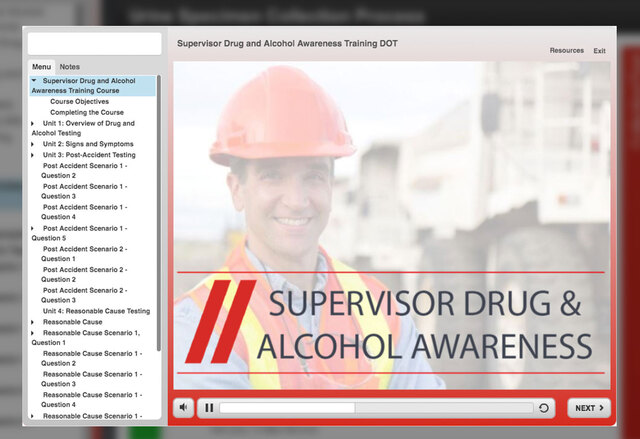Image resolution: width=640 pixels, height=439 pixels.
Task: Pause the slide playback
Action: tap(209, 408)
